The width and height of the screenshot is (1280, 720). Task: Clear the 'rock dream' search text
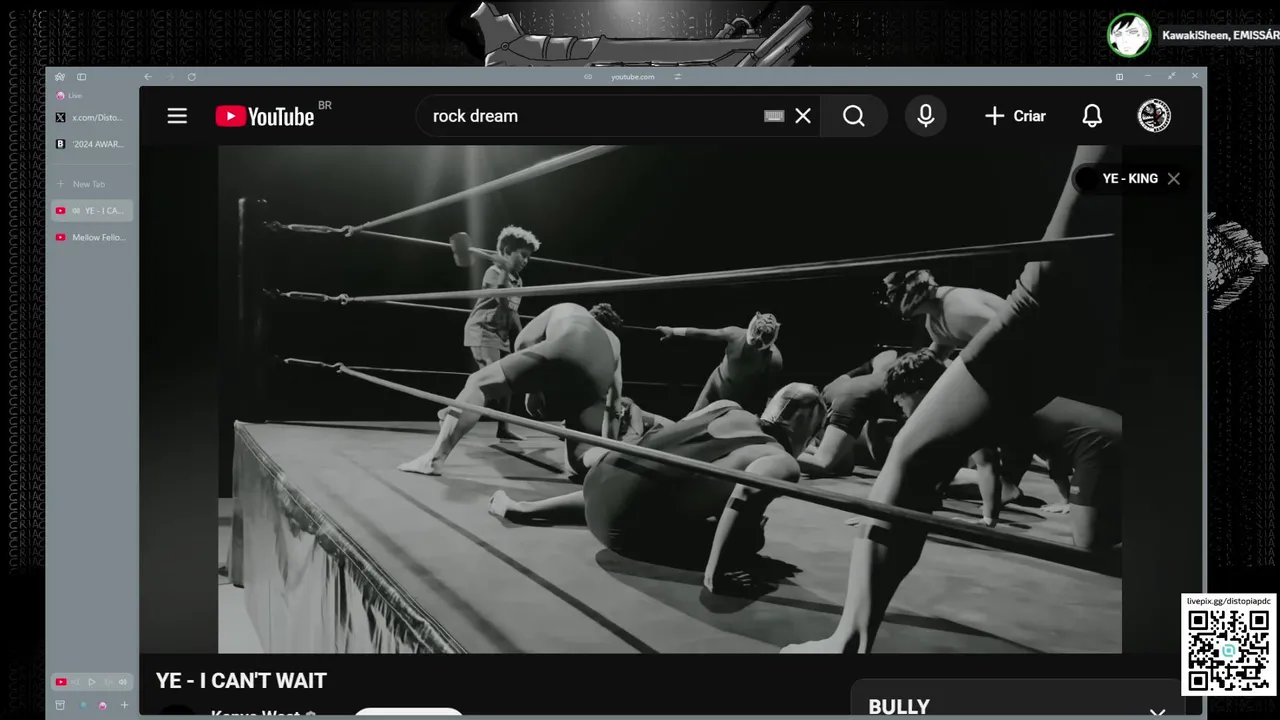click(803, 116)
